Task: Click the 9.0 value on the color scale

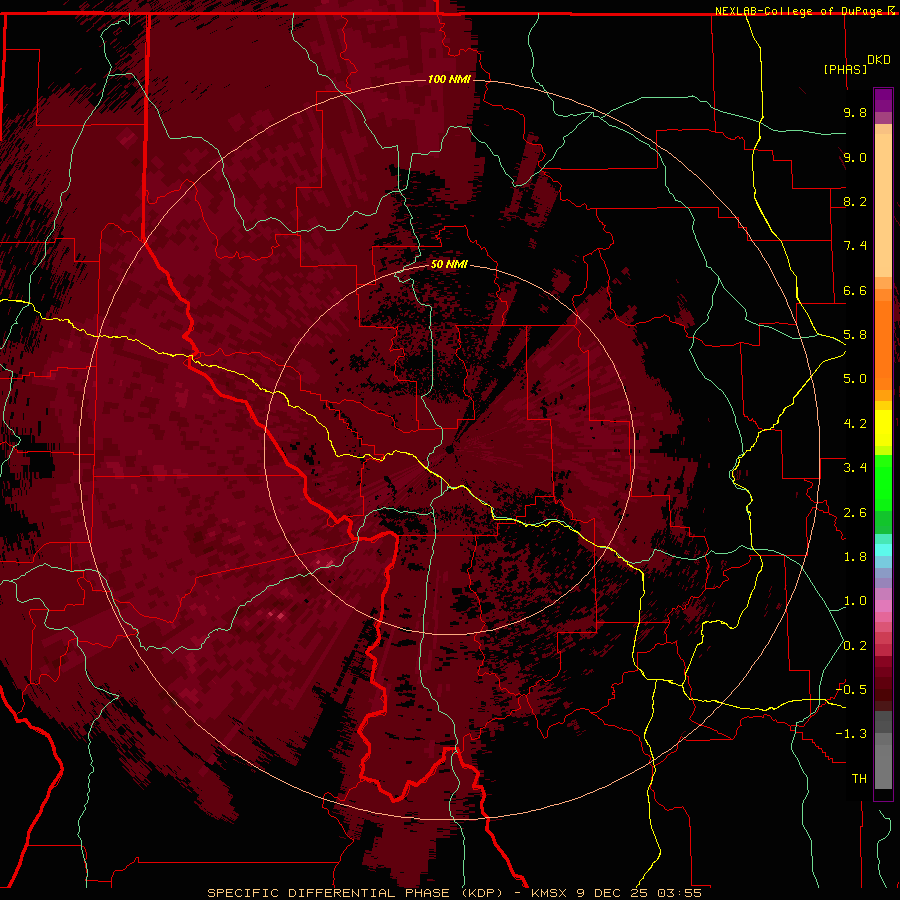Action: point(855,157)
